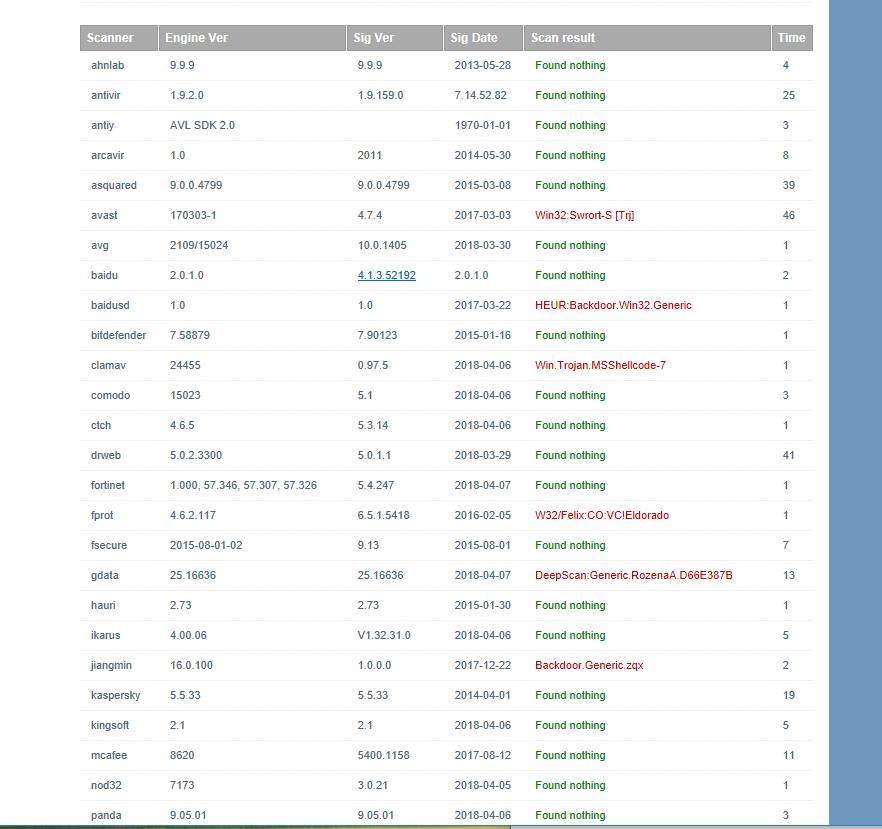882x829 pixels.
Task: Click the asquared scanner name
Action: pos(114,186)
